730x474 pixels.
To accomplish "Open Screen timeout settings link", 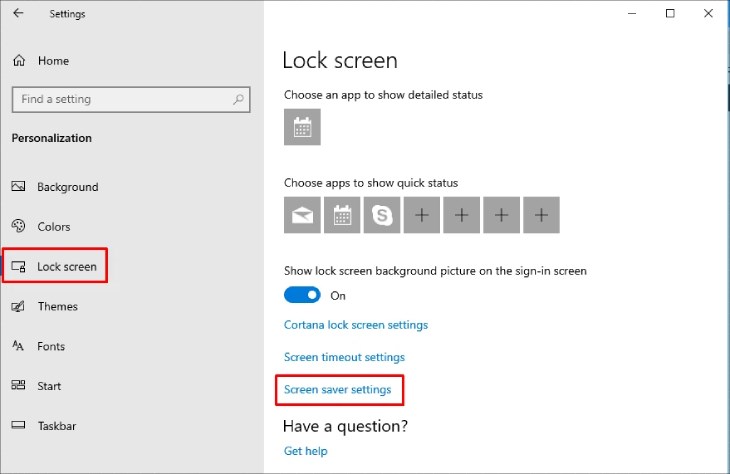I will pos(344,357).
